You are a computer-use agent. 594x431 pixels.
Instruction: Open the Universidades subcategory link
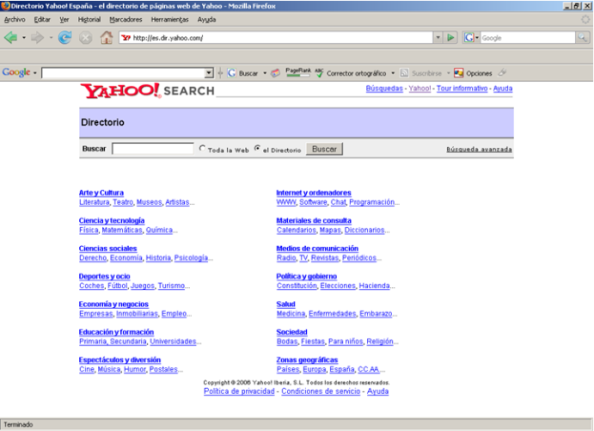(x=173, y=342)
